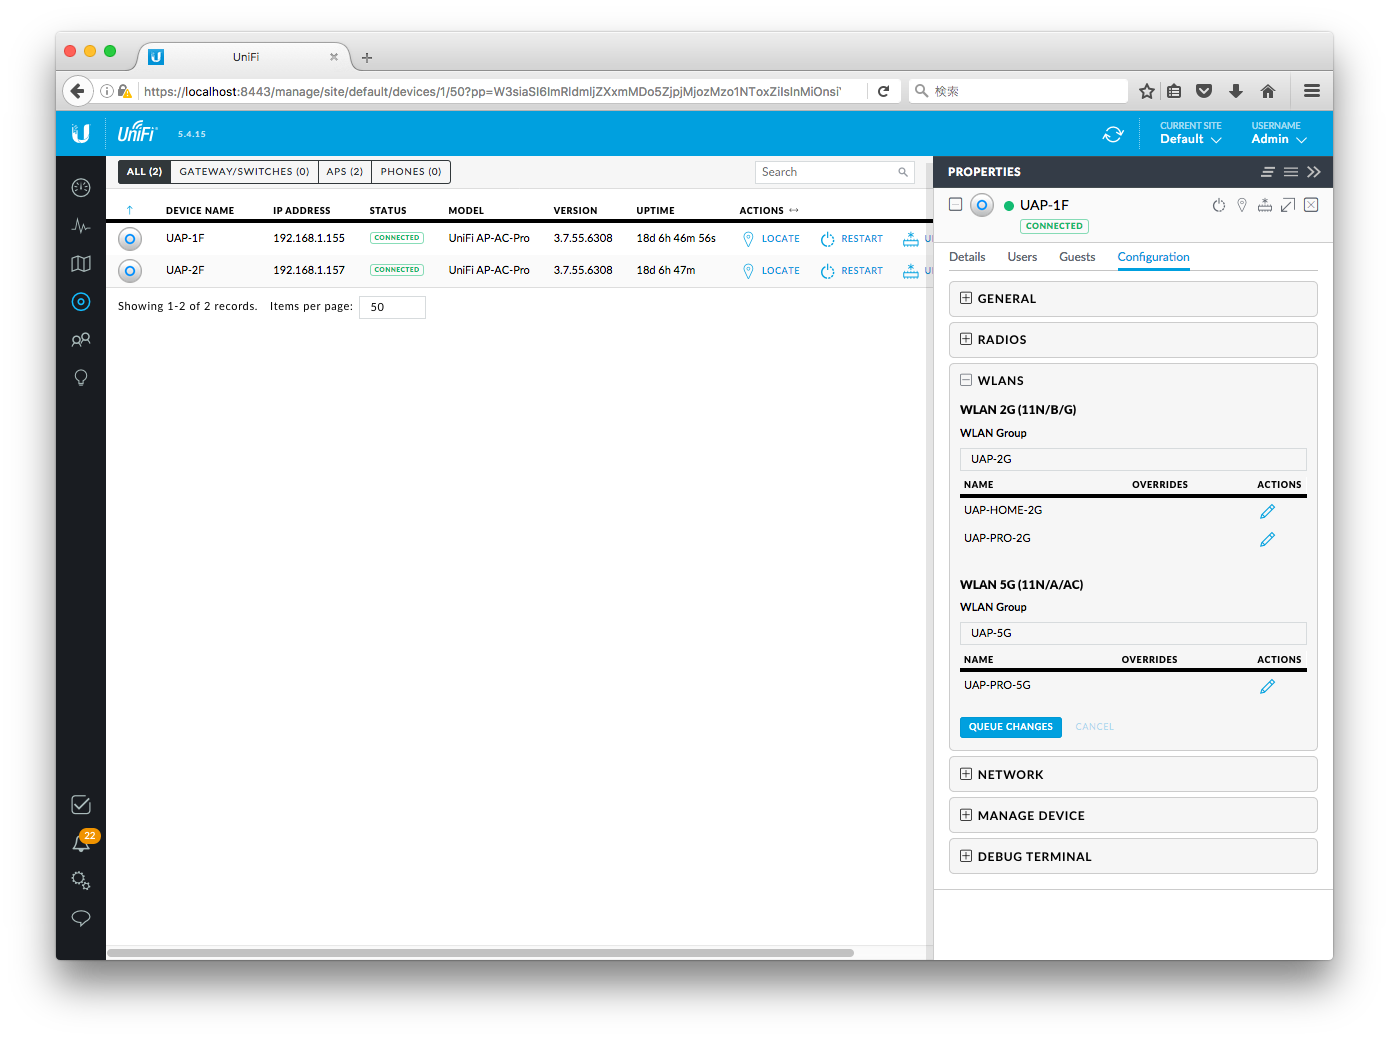Click the UAP-2F row device icon
1389x1040 pixels.
coord(130,271)
